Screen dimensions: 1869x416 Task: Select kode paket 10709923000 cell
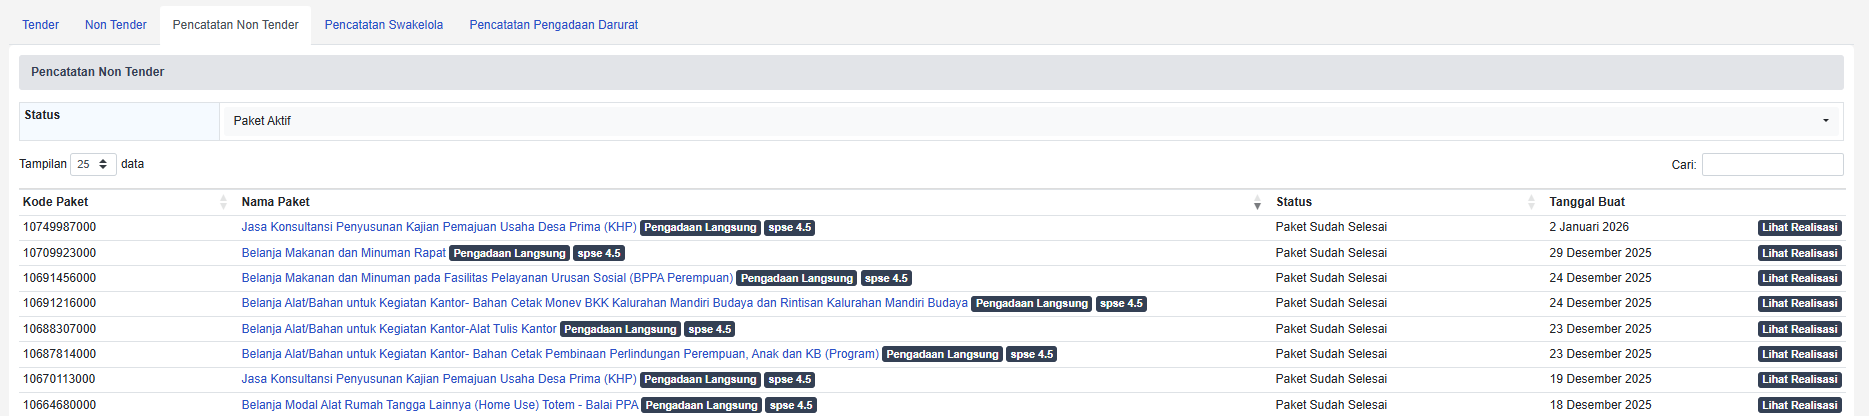coord(60,253)
